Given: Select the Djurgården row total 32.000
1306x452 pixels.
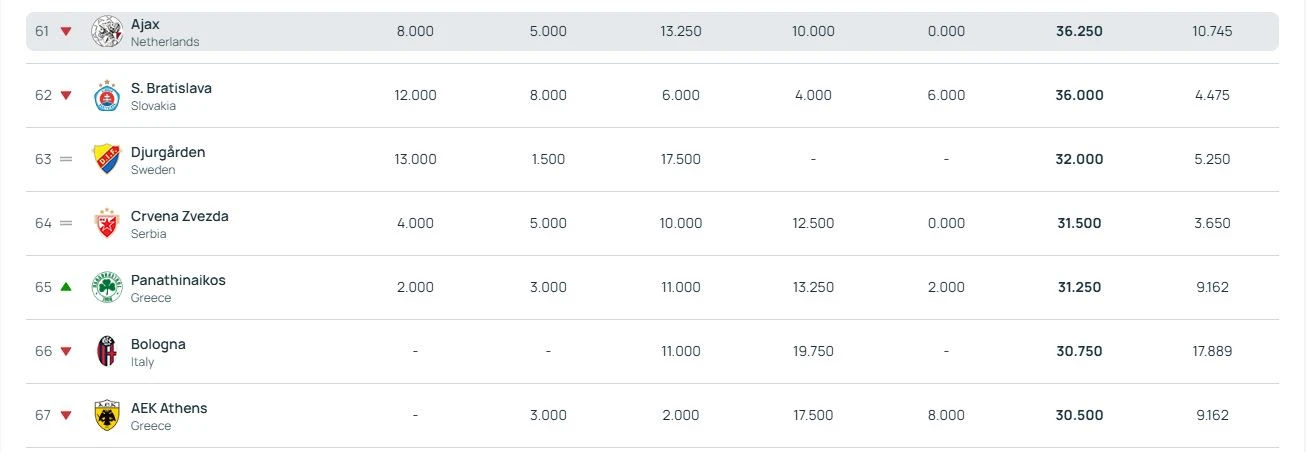Looking at the screenshot, I should pyautogui.click(x=1079, y=160).
